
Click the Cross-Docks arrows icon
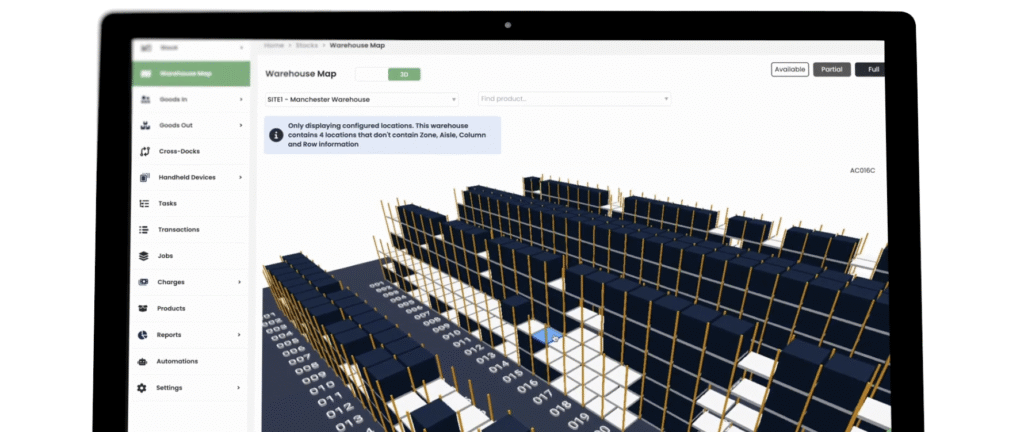click(145, 151)
